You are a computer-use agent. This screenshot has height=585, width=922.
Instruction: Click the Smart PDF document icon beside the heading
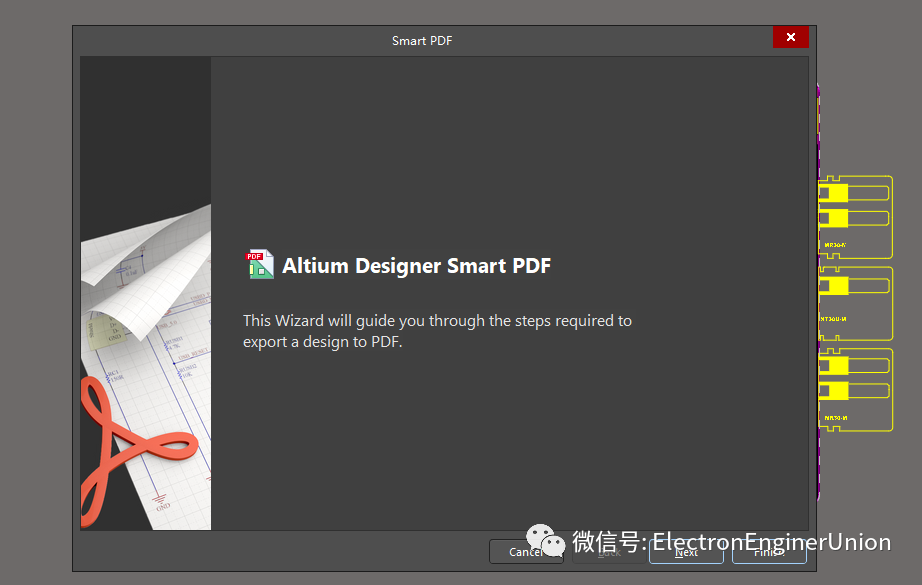[x=259, y=265]
